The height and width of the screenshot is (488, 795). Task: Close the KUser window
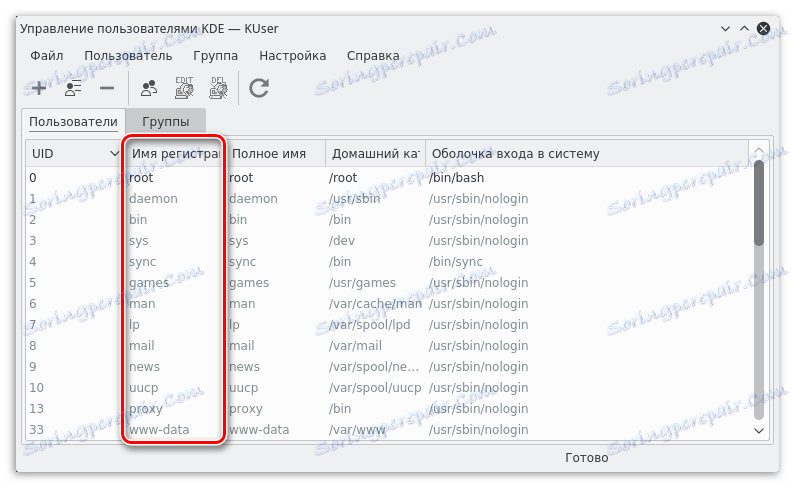(x=764, y=28)
